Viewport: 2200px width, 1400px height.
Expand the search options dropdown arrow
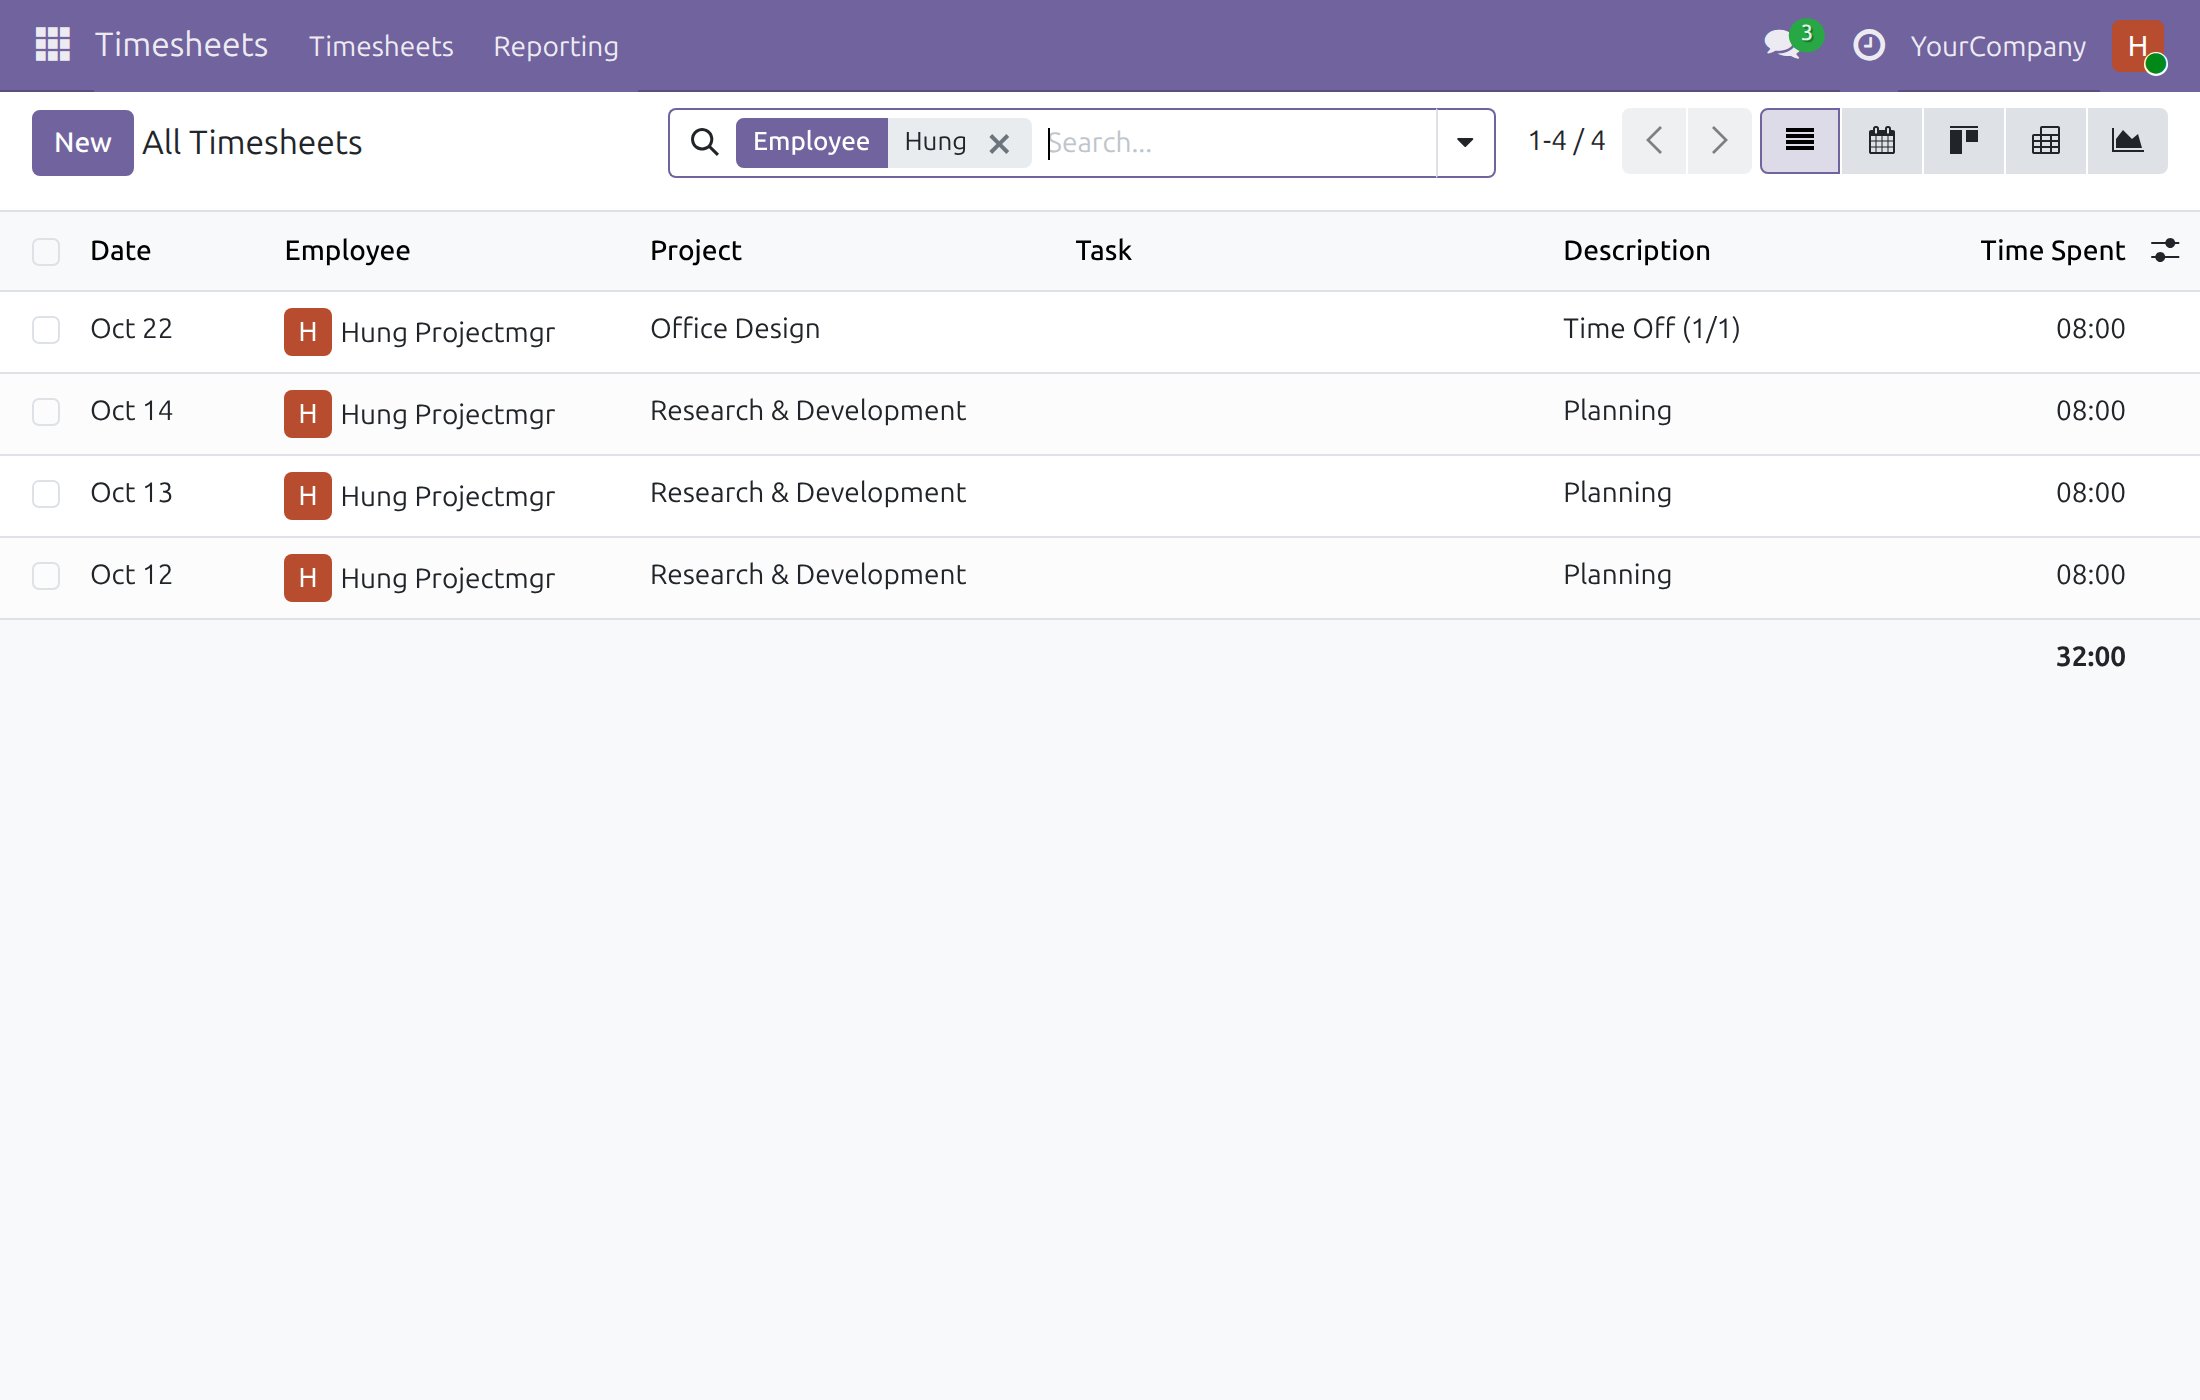tap(1465, 142)
